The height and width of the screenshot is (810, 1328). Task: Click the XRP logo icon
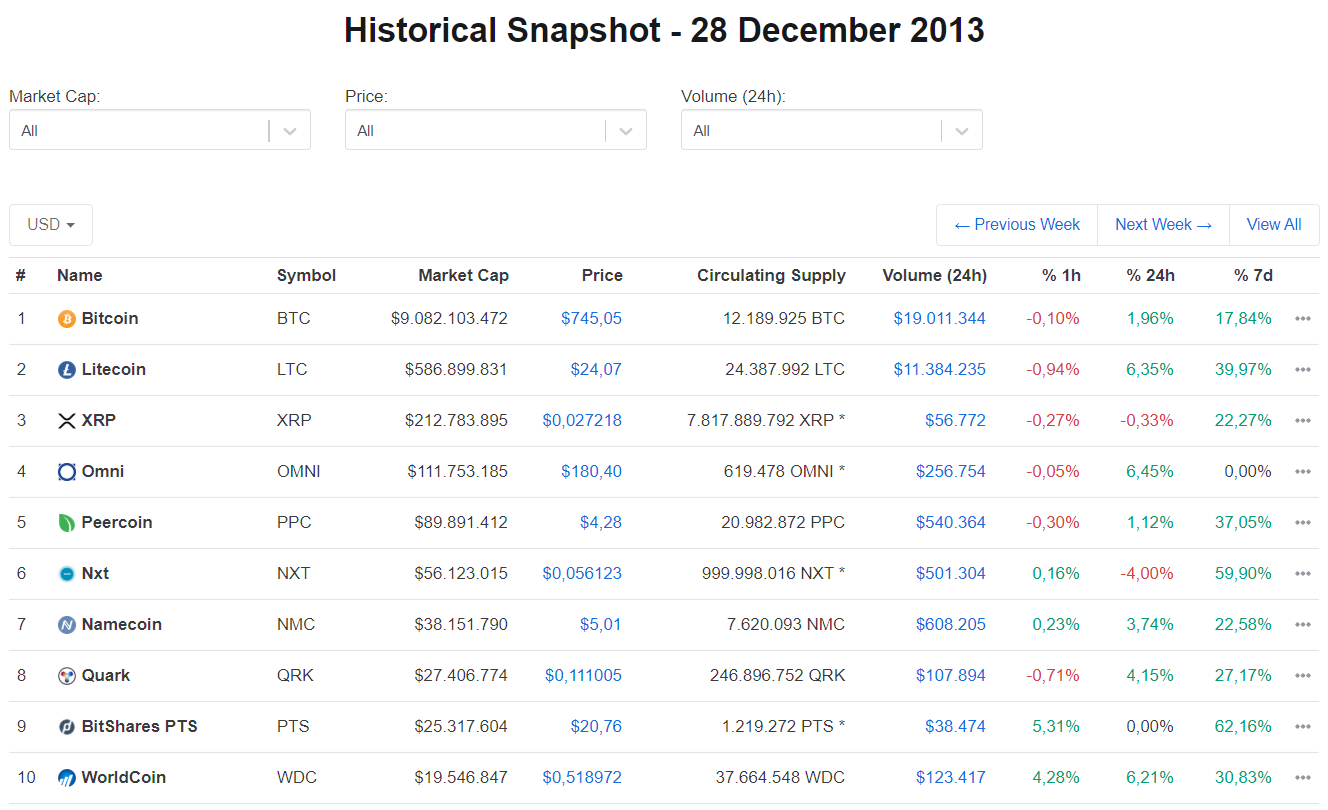point(67,421)
